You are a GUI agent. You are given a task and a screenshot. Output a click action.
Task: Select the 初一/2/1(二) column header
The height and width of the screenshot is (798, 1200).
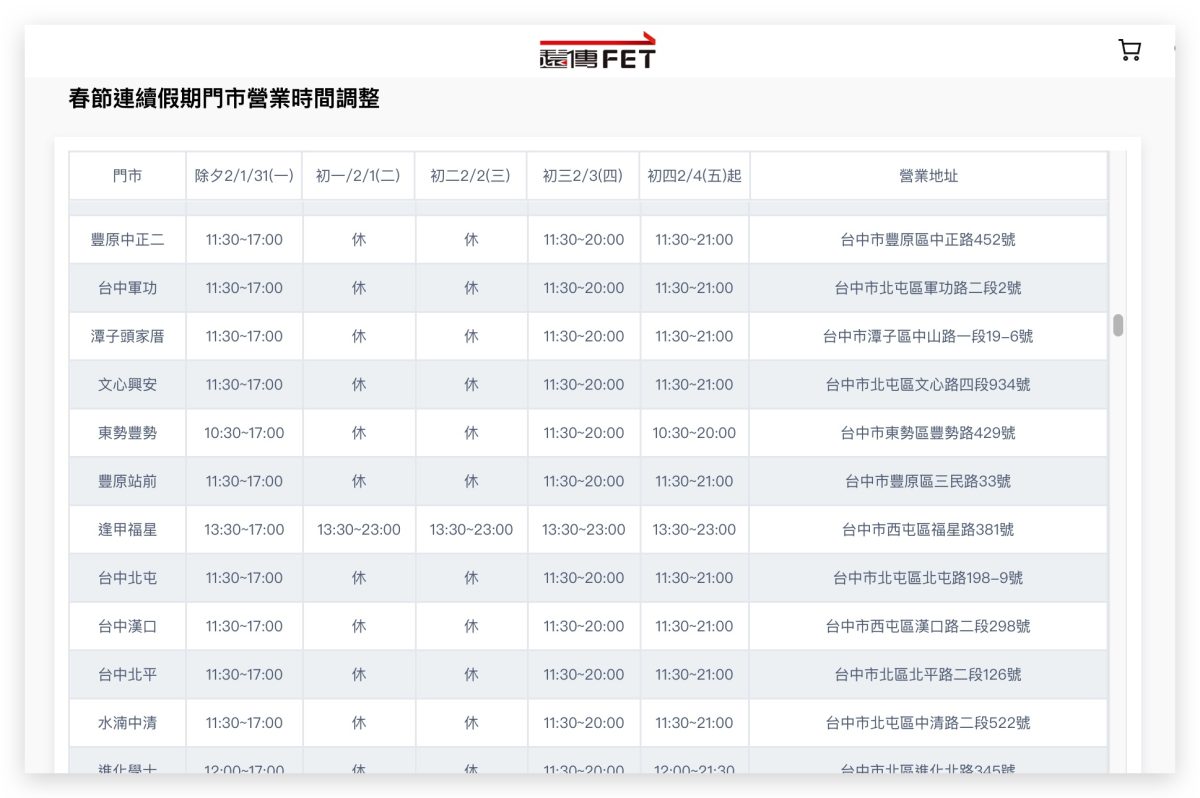point(358,176)
